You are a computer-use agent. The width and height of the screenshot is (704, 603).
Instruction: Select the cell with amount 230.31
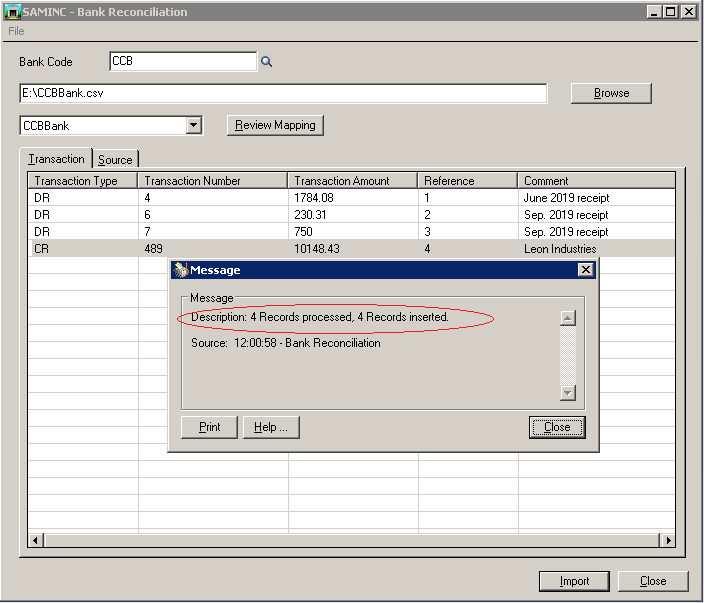click(x=353, y=215)
